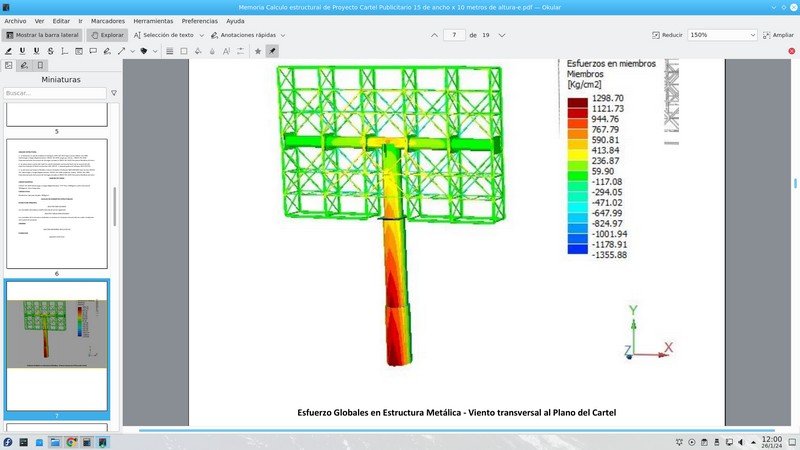The width and height of the screenshot is (800, 450).
Task: Add current annotation tool to favorites star
Action: point(258,51)
